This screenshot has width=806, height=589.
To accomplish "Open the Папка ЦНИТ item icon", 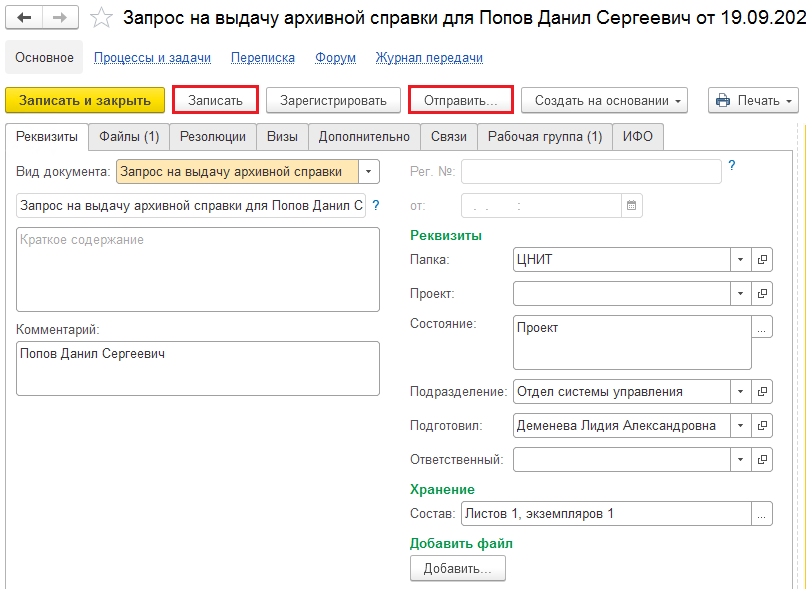I will point(762,260).
